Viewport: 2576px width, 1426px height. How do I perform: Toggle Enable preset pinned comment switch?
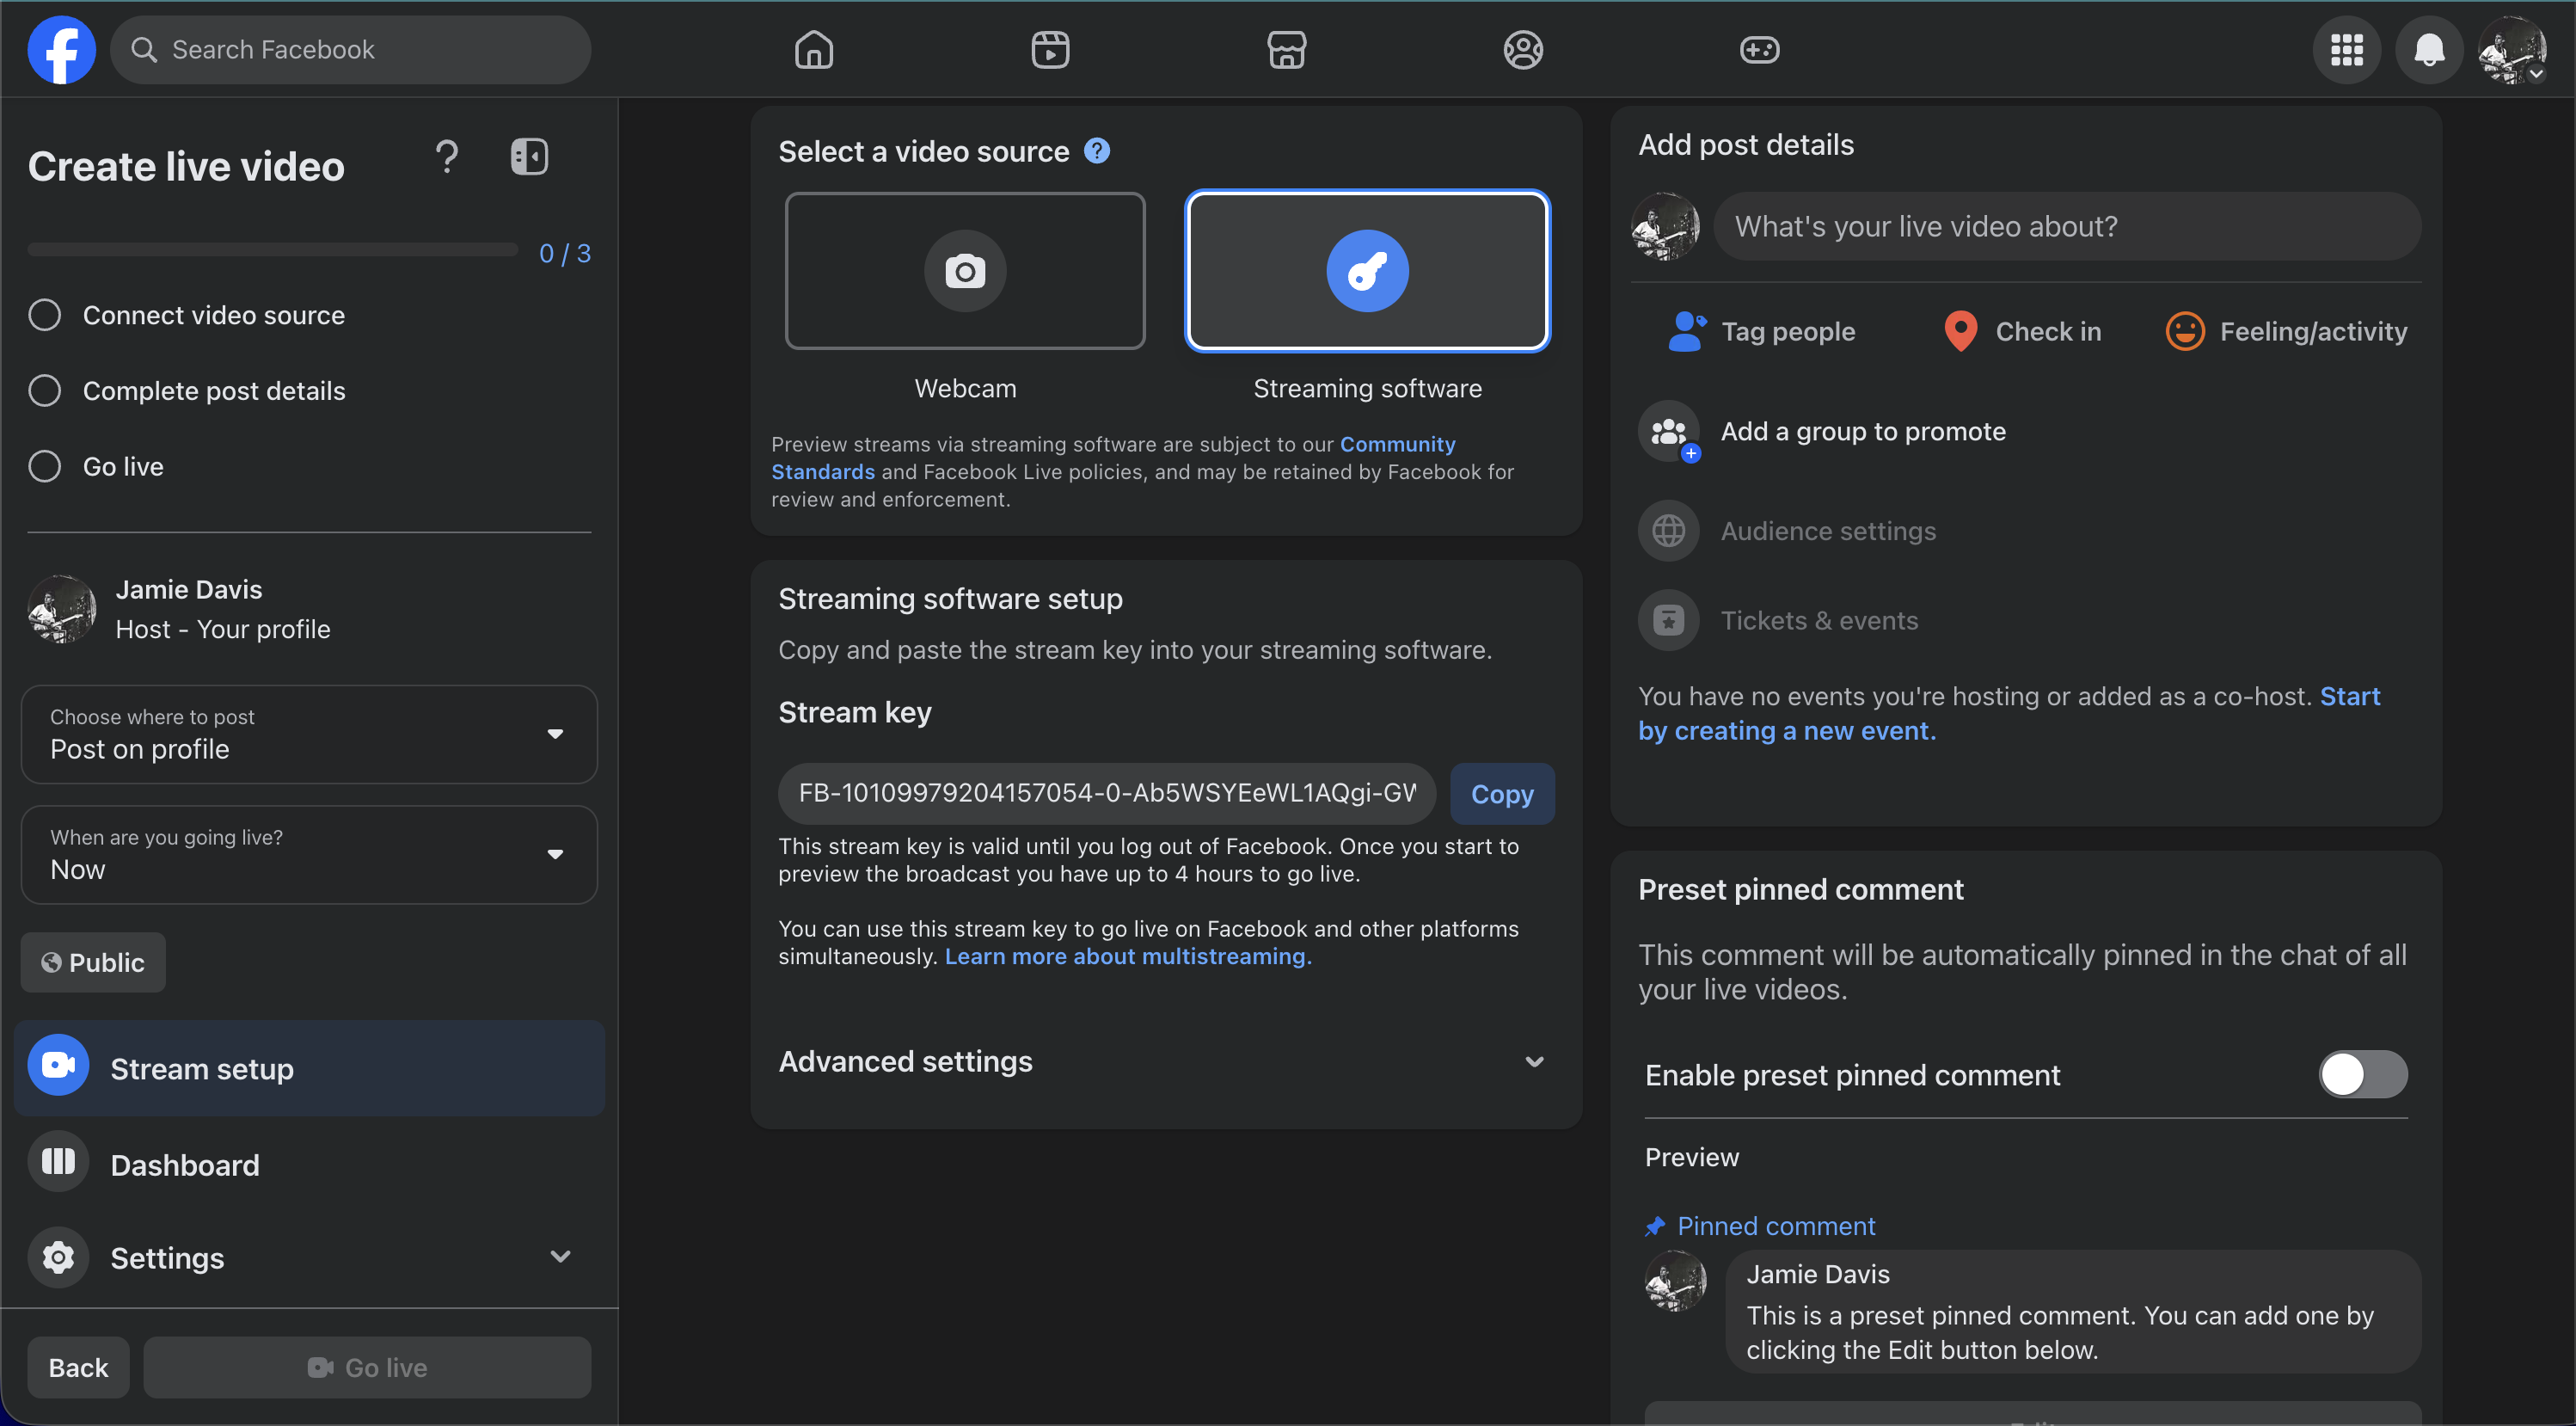(2362, 1075)
